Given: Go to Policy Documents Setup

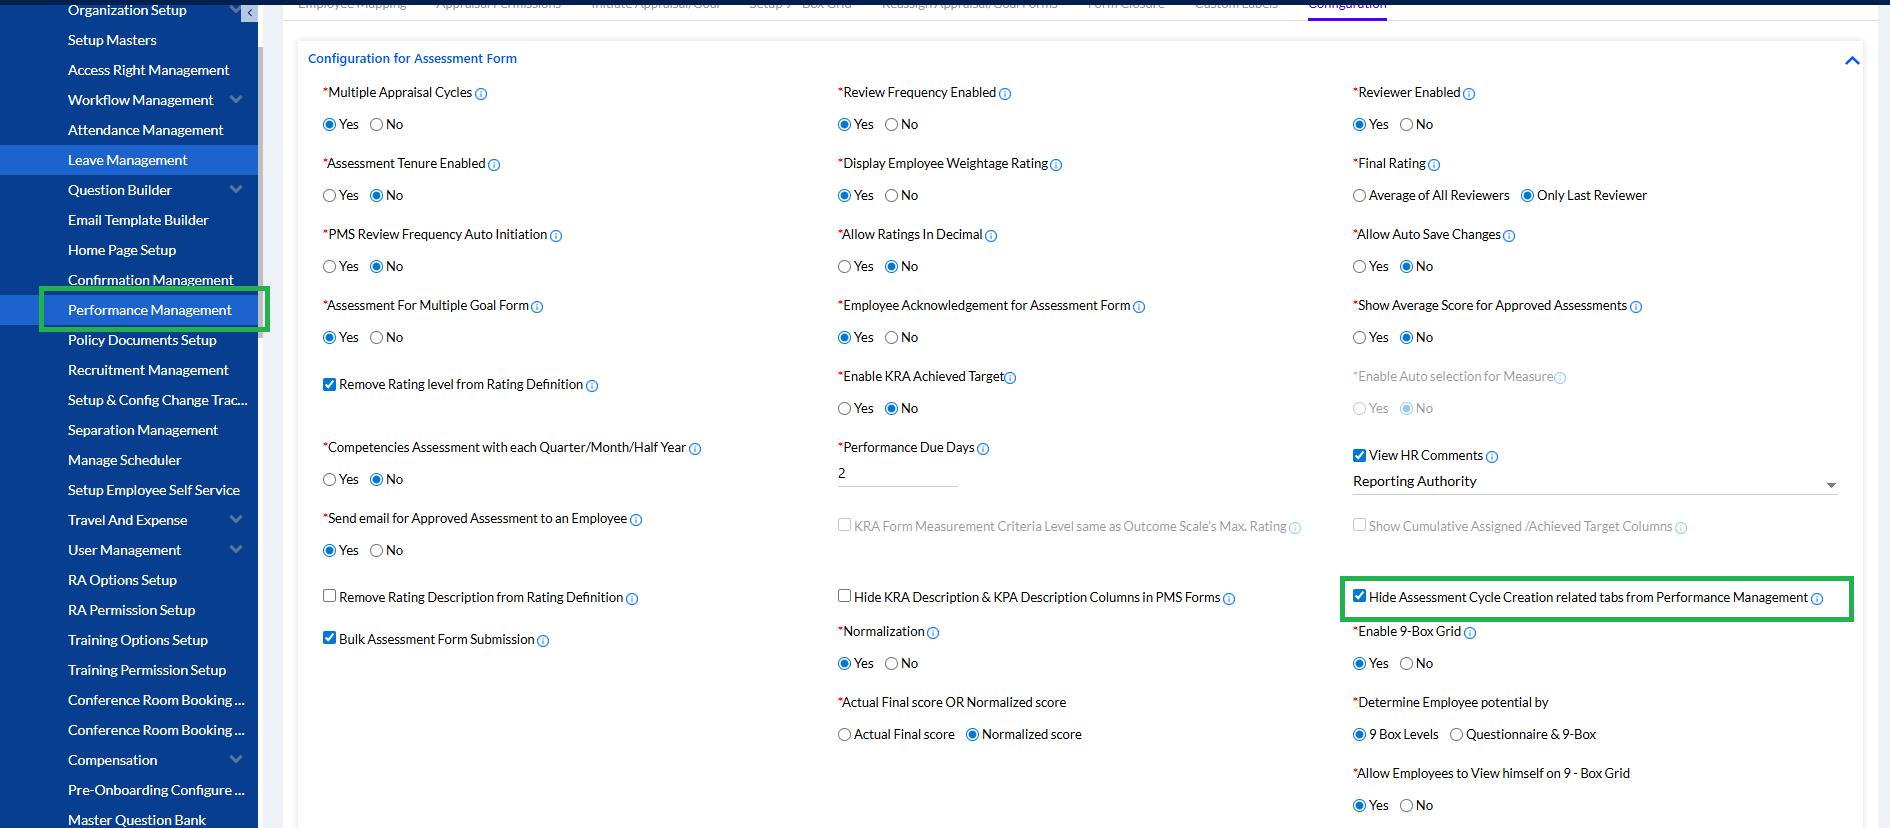Looking at the screenshot, I should click(x=142, y=340).
